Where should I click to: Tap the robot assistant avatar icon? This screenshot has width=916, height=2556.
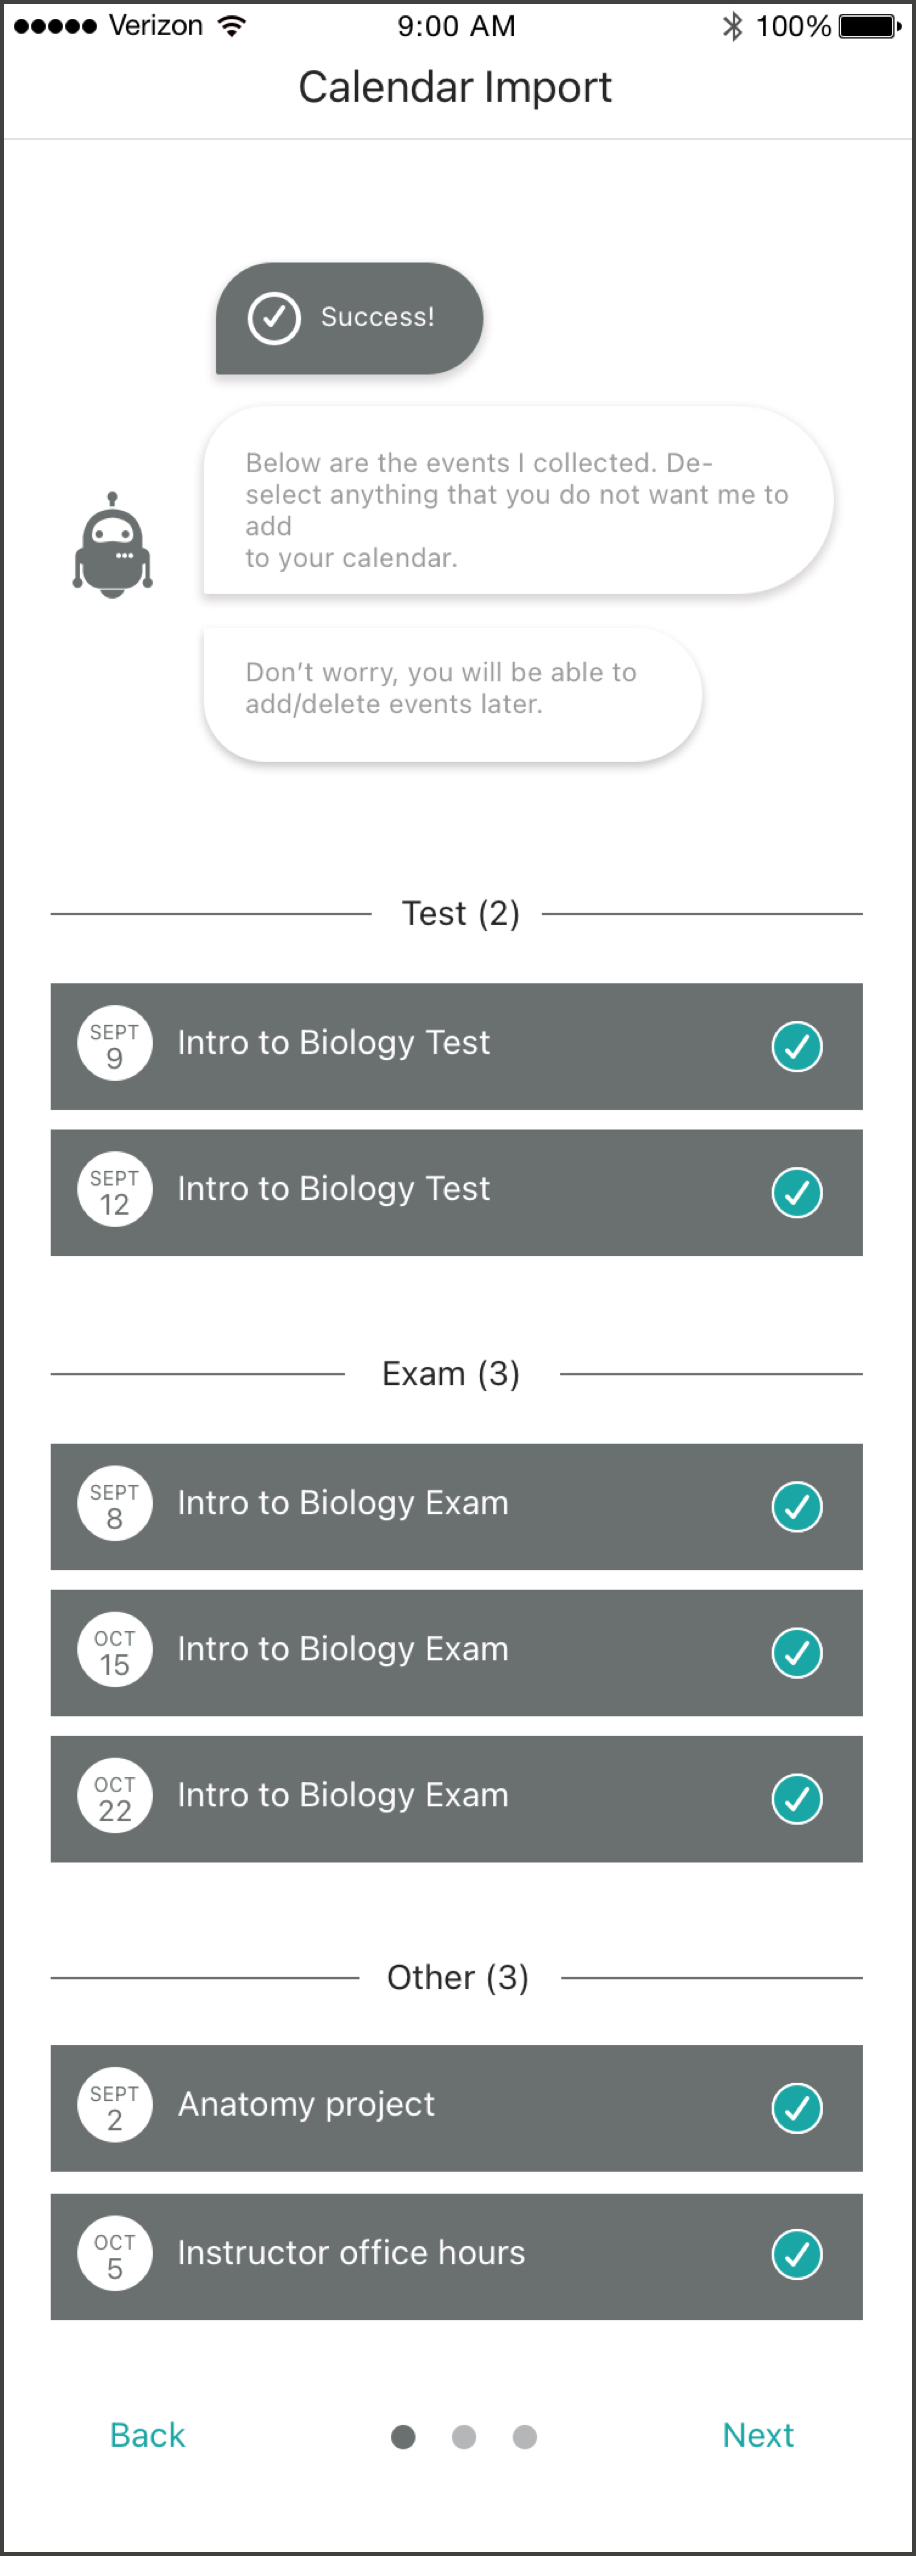coord(113,546)
